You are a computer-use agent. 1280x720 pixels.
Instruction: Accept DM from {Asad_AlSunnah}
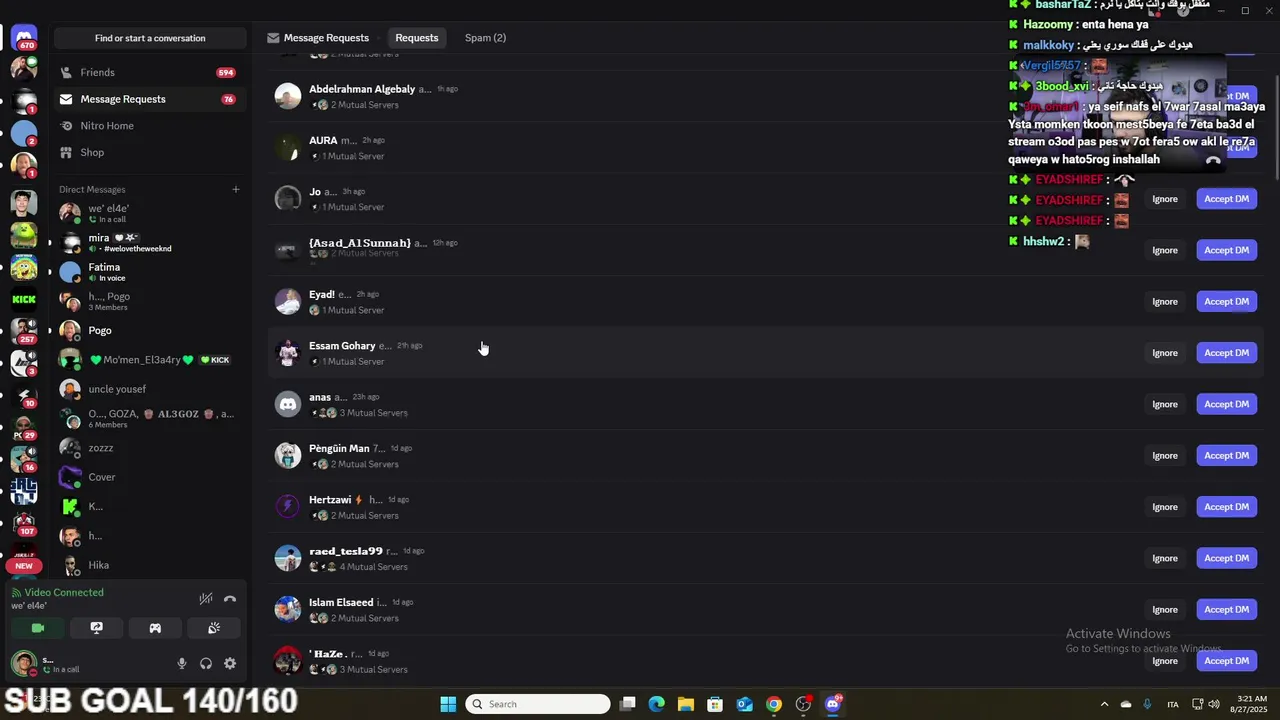point(1226,250)
